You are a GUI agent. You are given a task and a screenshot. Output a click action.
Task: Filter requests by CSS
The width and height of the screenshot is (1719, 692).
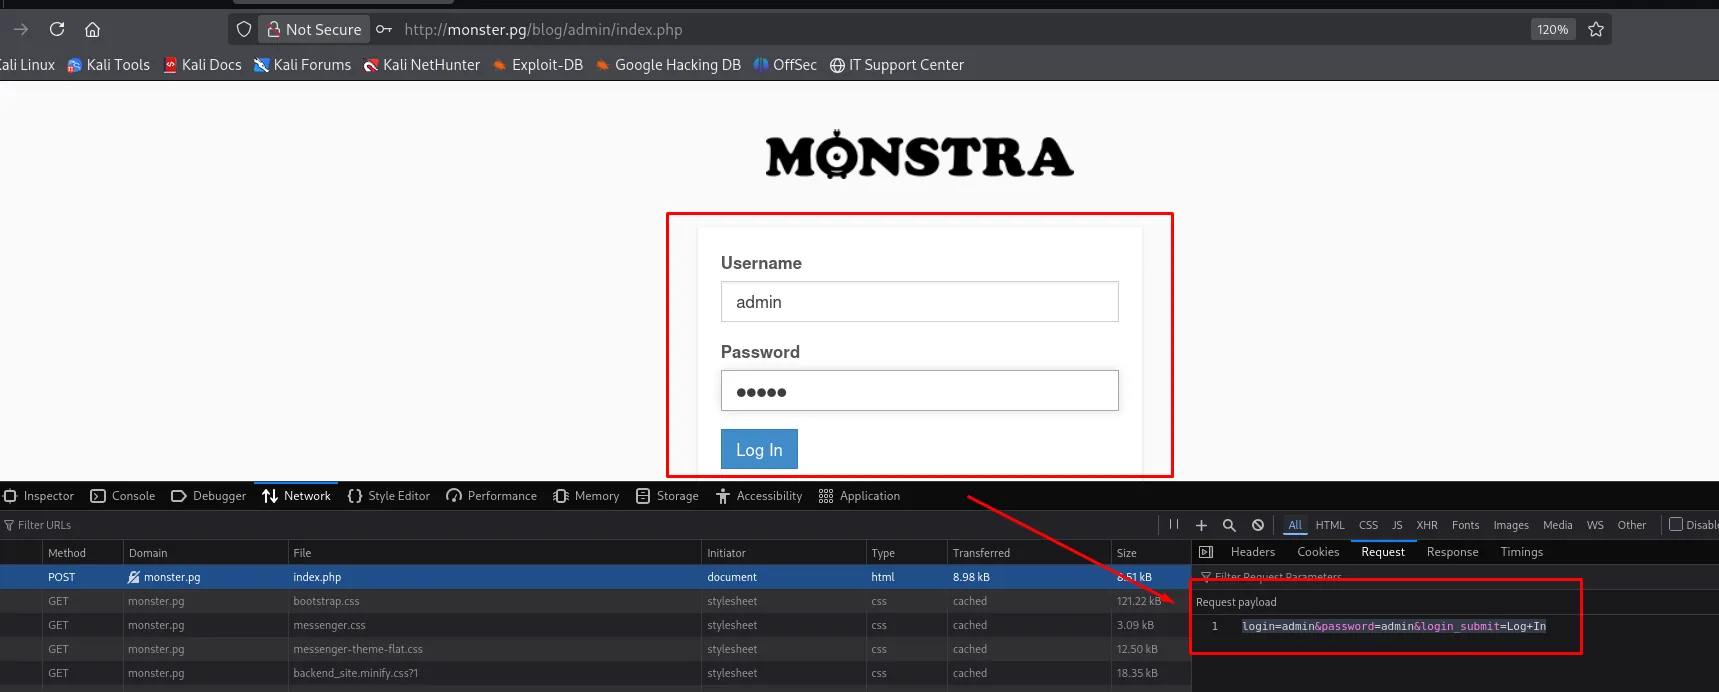point(1368,525)
